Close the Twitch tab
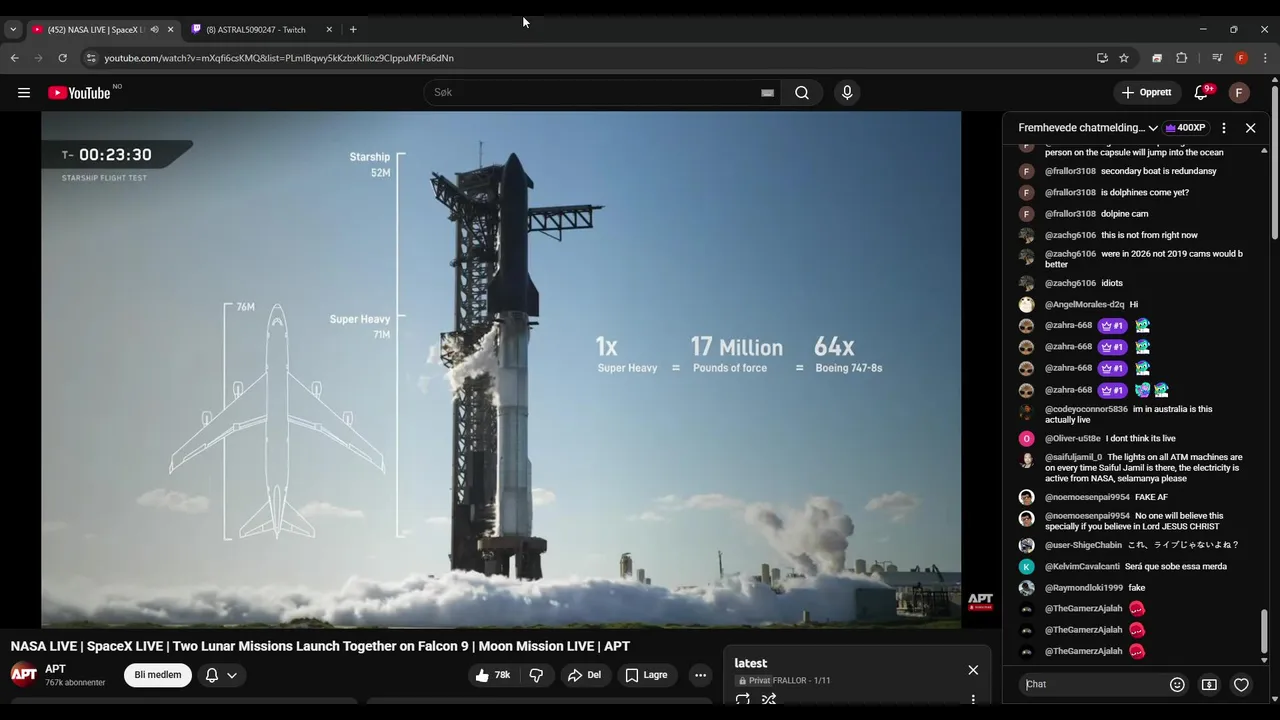Screen dimensions: 1280x720 pos(329,29)
